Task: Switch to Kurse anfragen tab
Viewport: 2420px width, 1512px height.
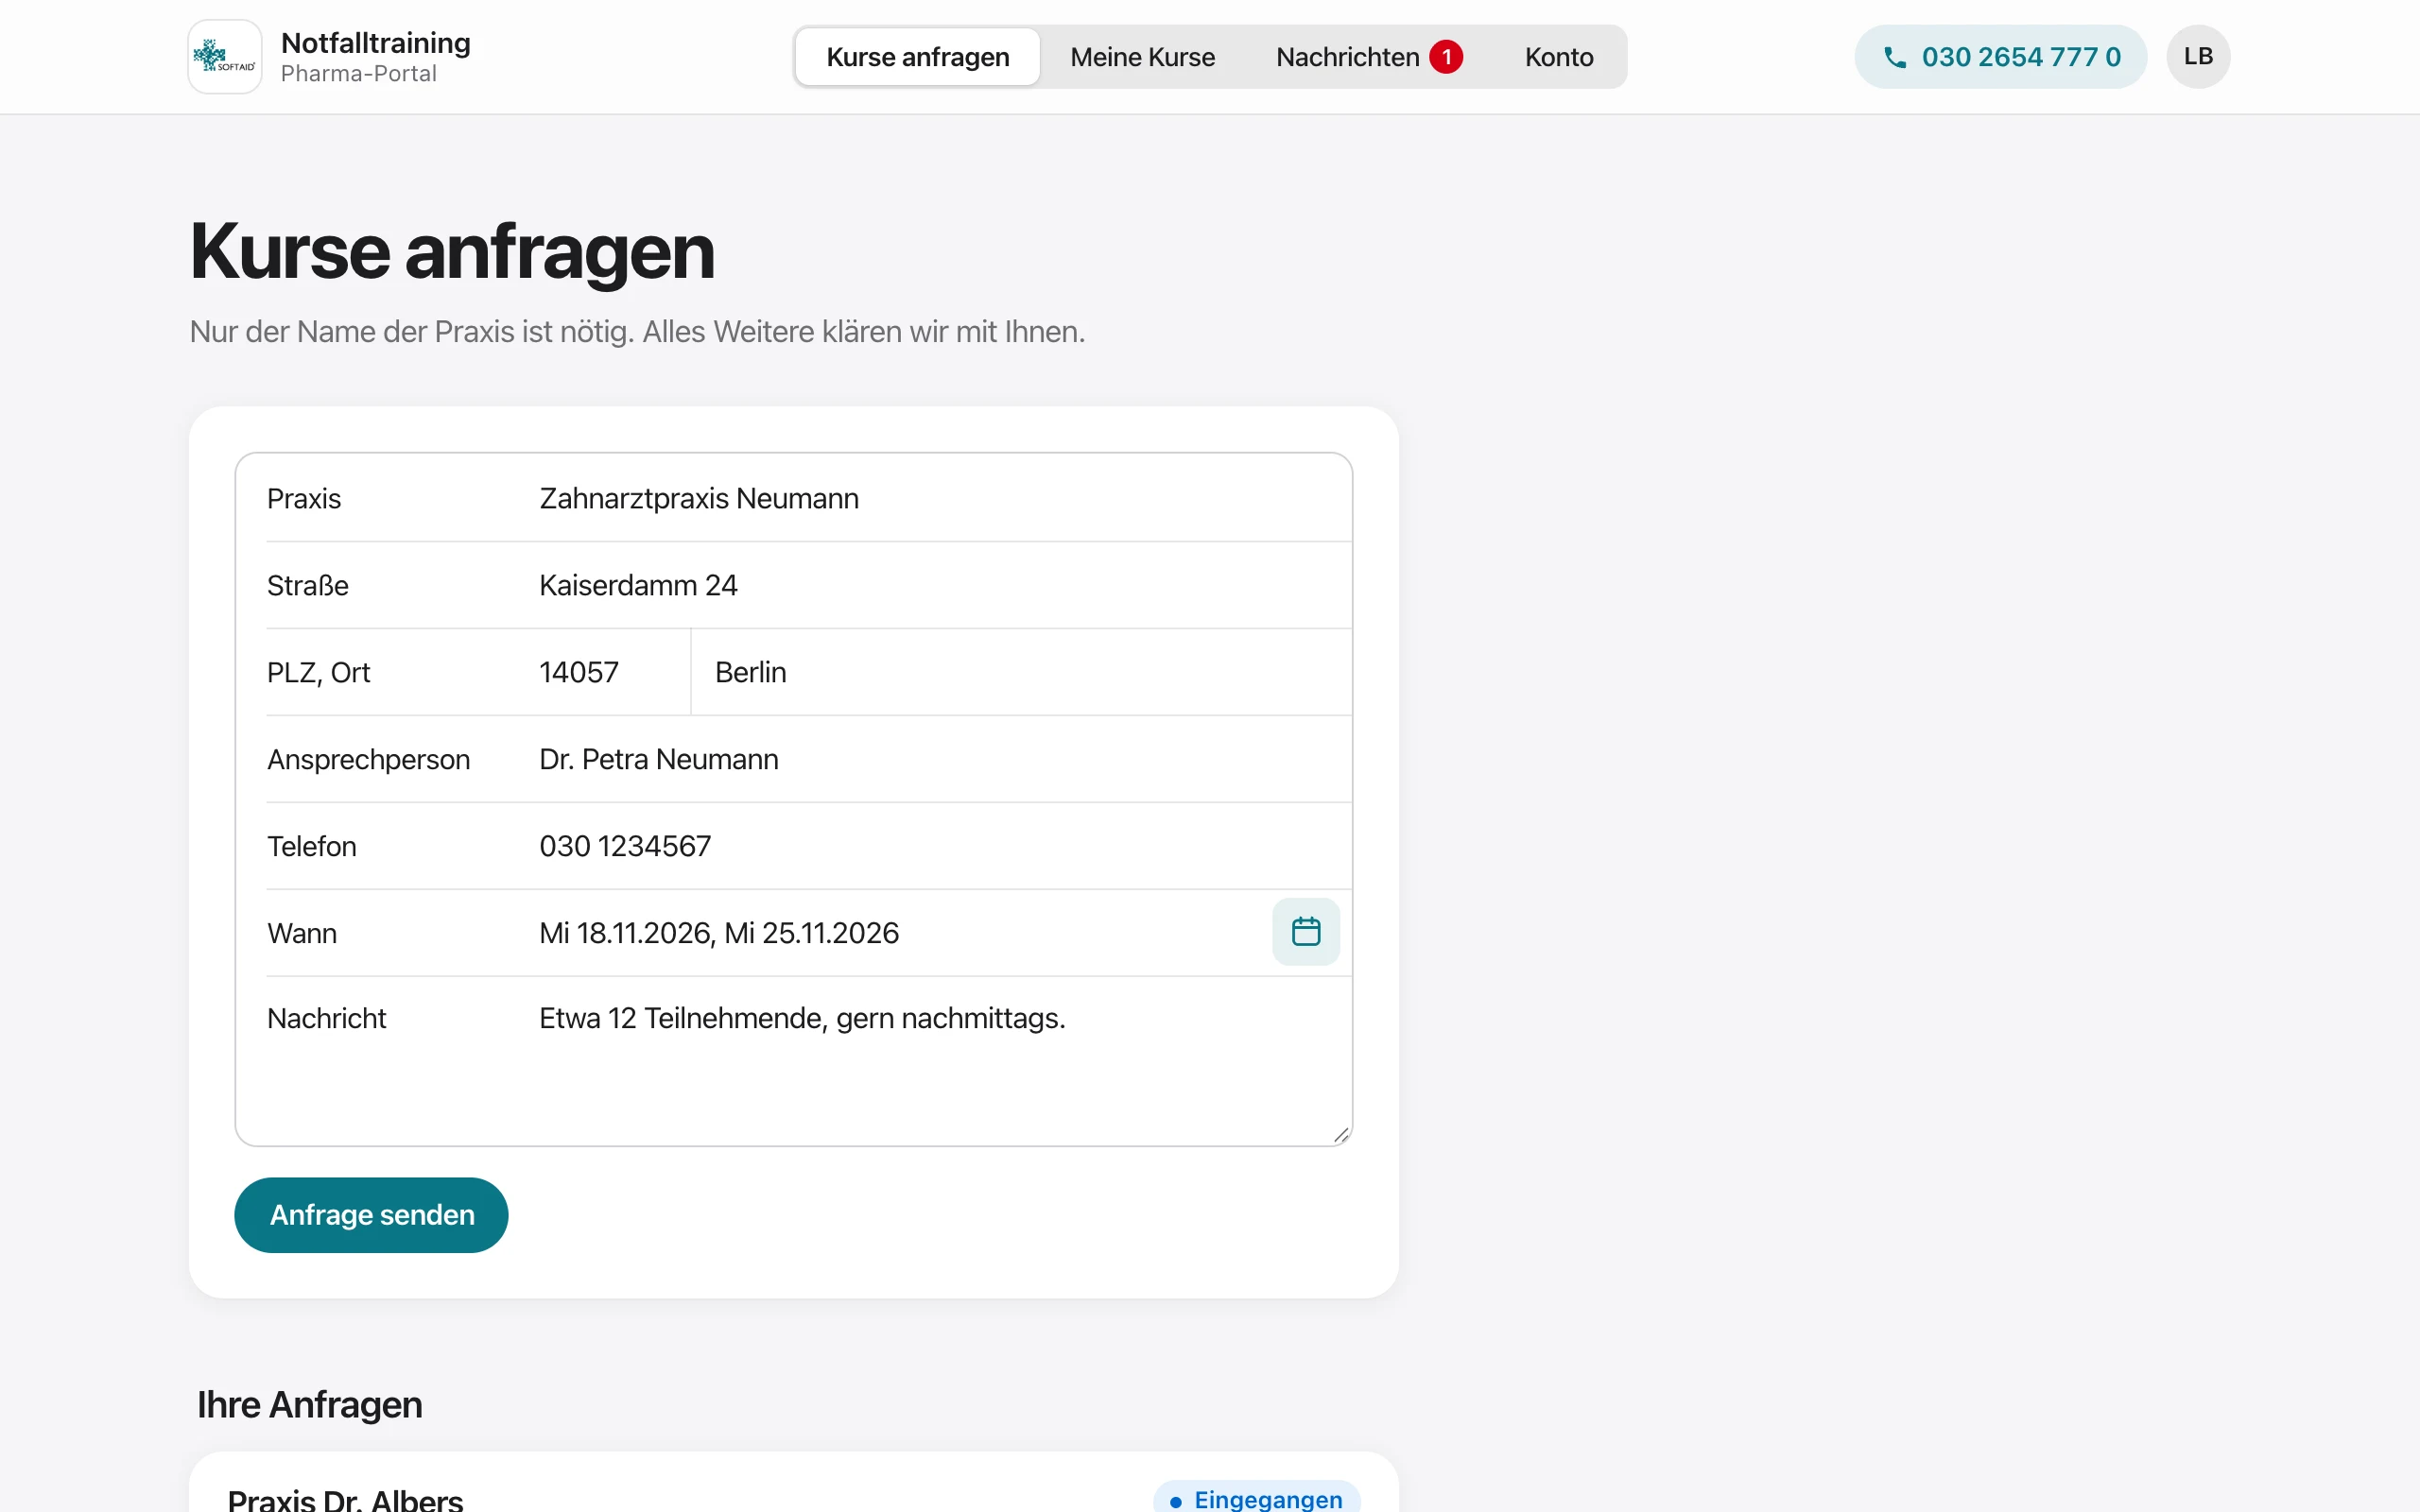Action: click(917, 57)
